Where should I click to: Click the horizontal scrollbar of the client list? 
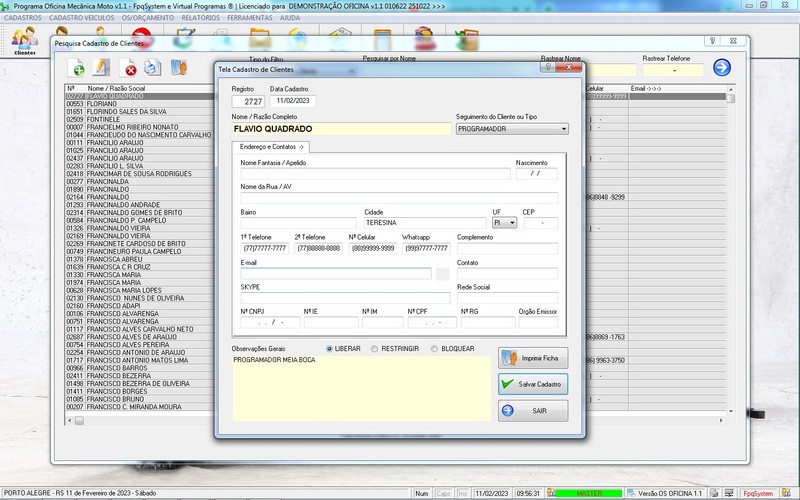(x=395, y=421)
